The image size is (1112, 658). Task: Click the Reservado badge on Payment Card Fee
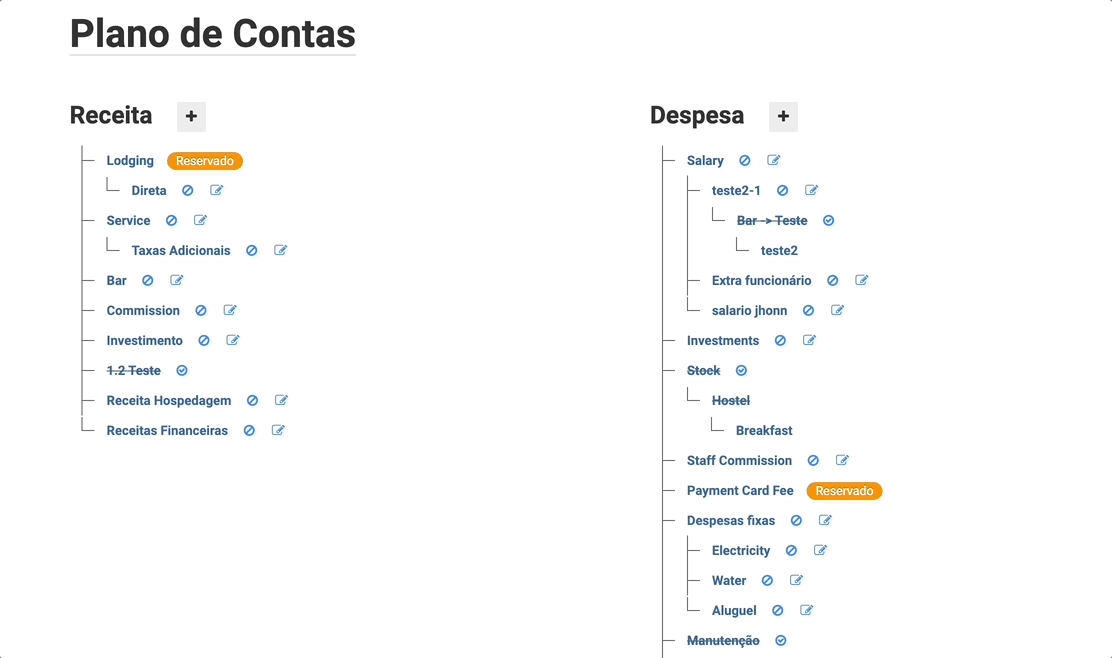844,491
